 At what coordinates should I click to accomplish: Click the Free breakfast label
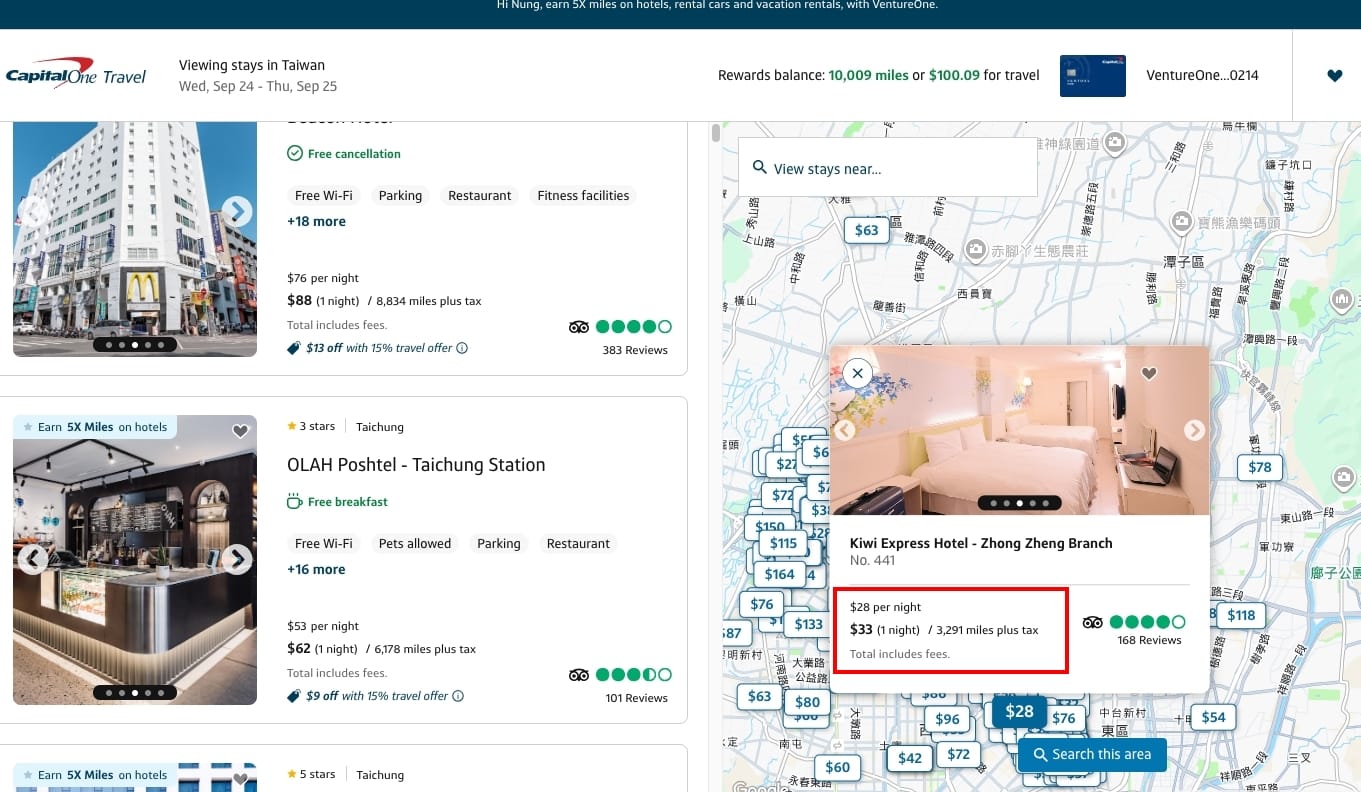point(338,502)
